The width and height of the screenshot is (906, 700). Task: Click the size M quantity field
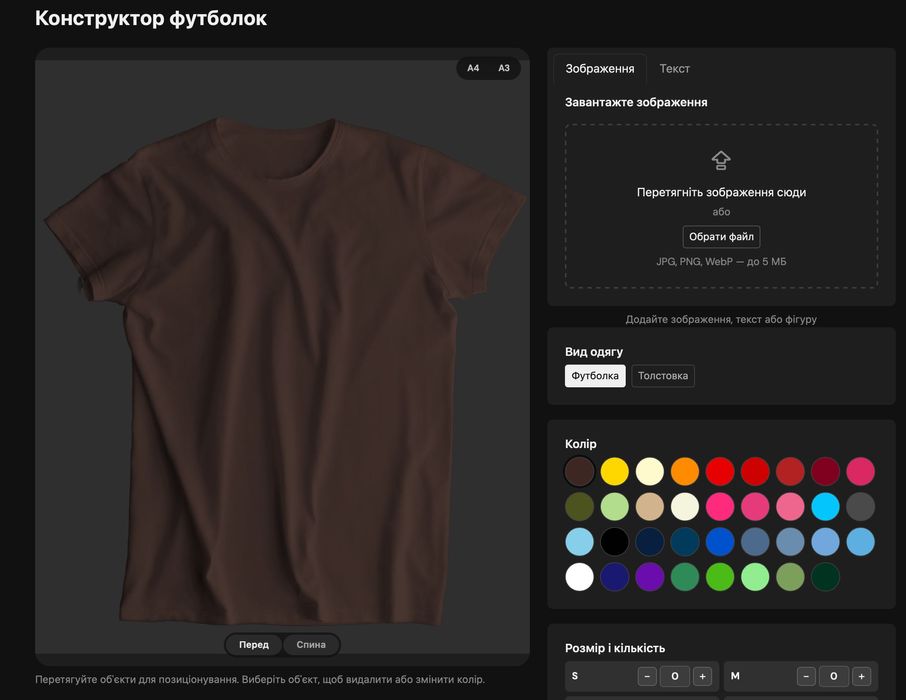[x=833, y=676]
